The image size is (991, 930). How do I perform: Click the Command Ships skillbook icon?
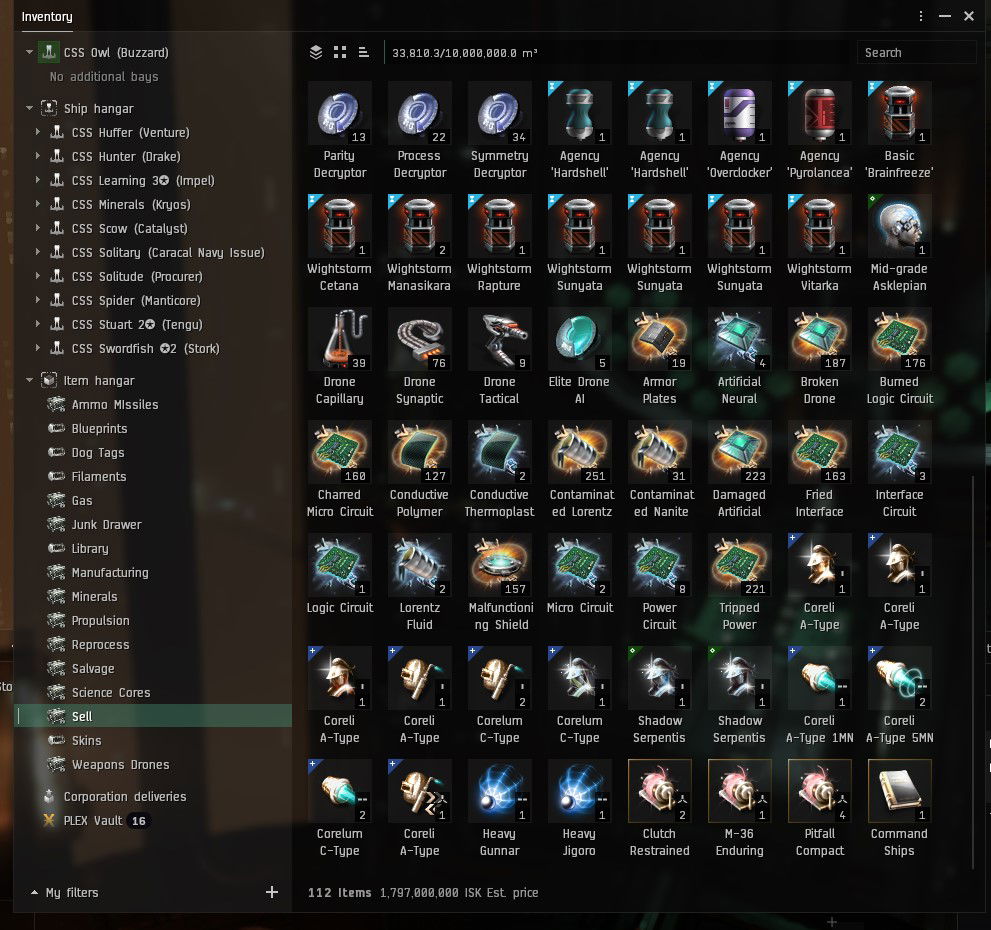pyautogui.click(x=899, y=791)
